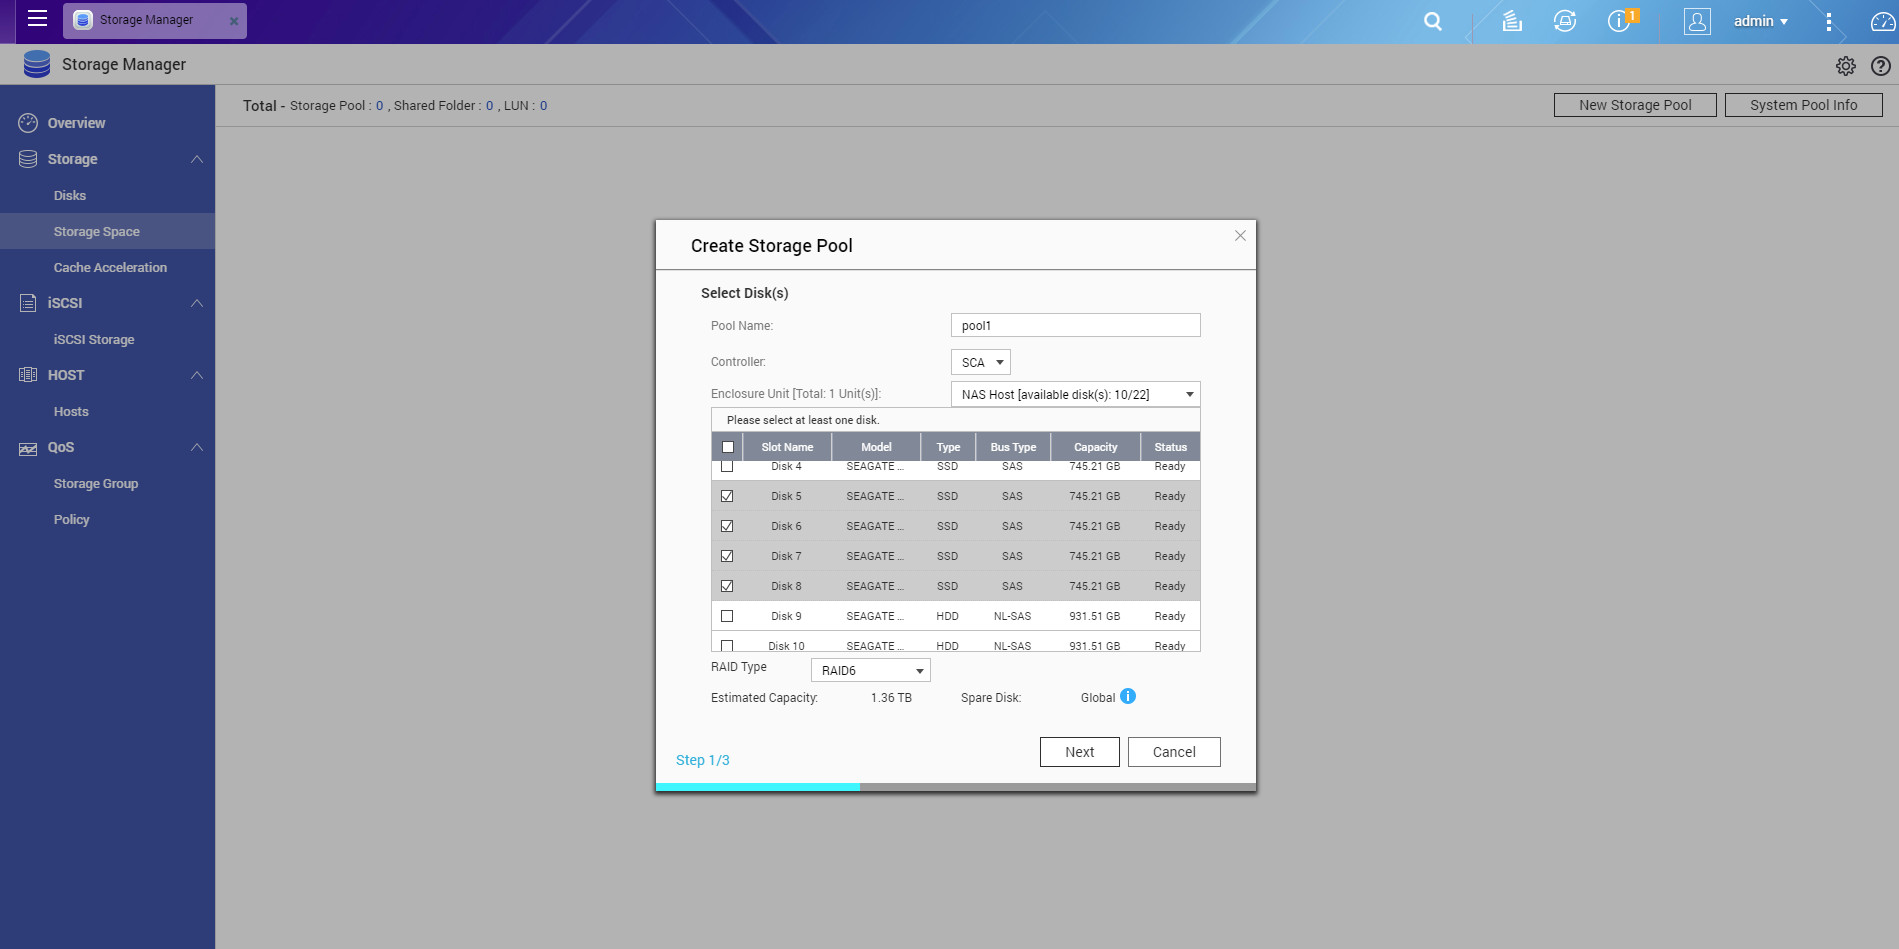Click the Spare Disk info icon
The width and height of the screenshot is (1899, 949).
(x=1128, y=697)
